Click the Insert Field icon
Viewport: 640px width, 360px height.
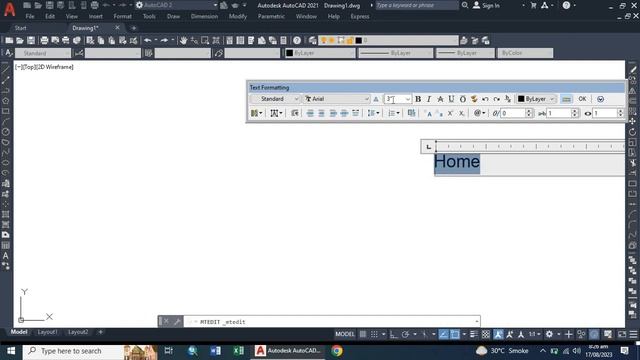click(x=411, y=113)
